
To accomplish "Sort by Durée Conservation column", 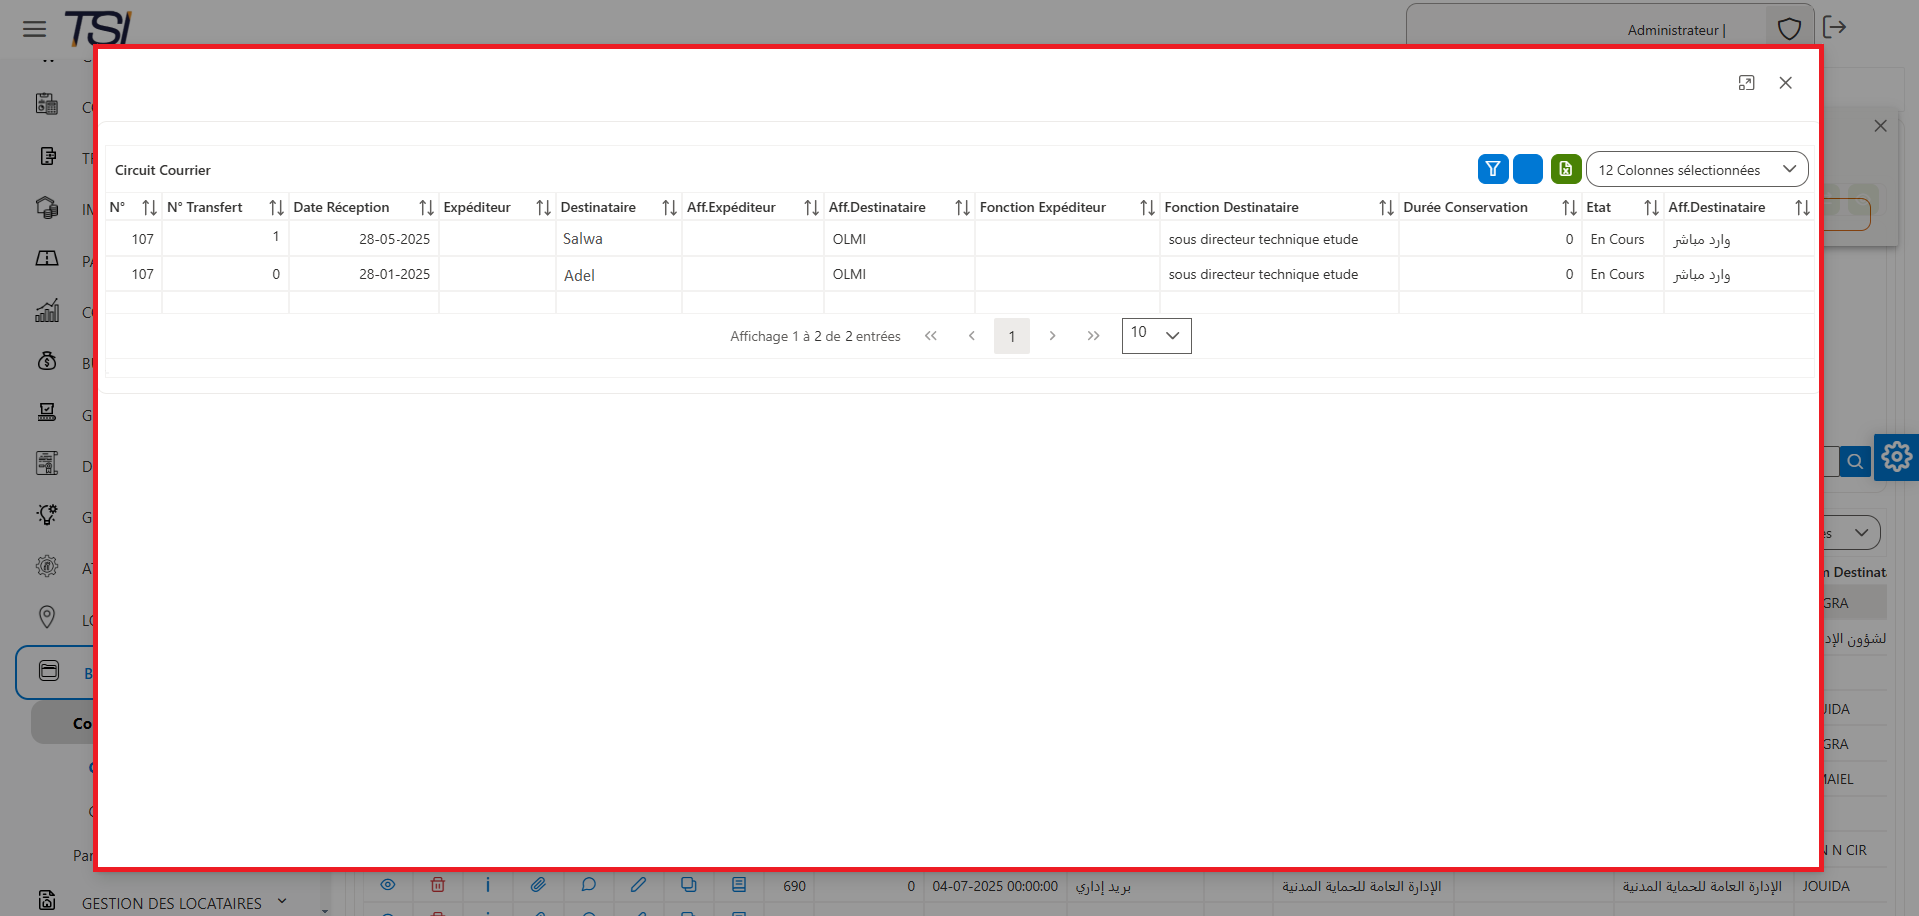I will [1569, 207].
